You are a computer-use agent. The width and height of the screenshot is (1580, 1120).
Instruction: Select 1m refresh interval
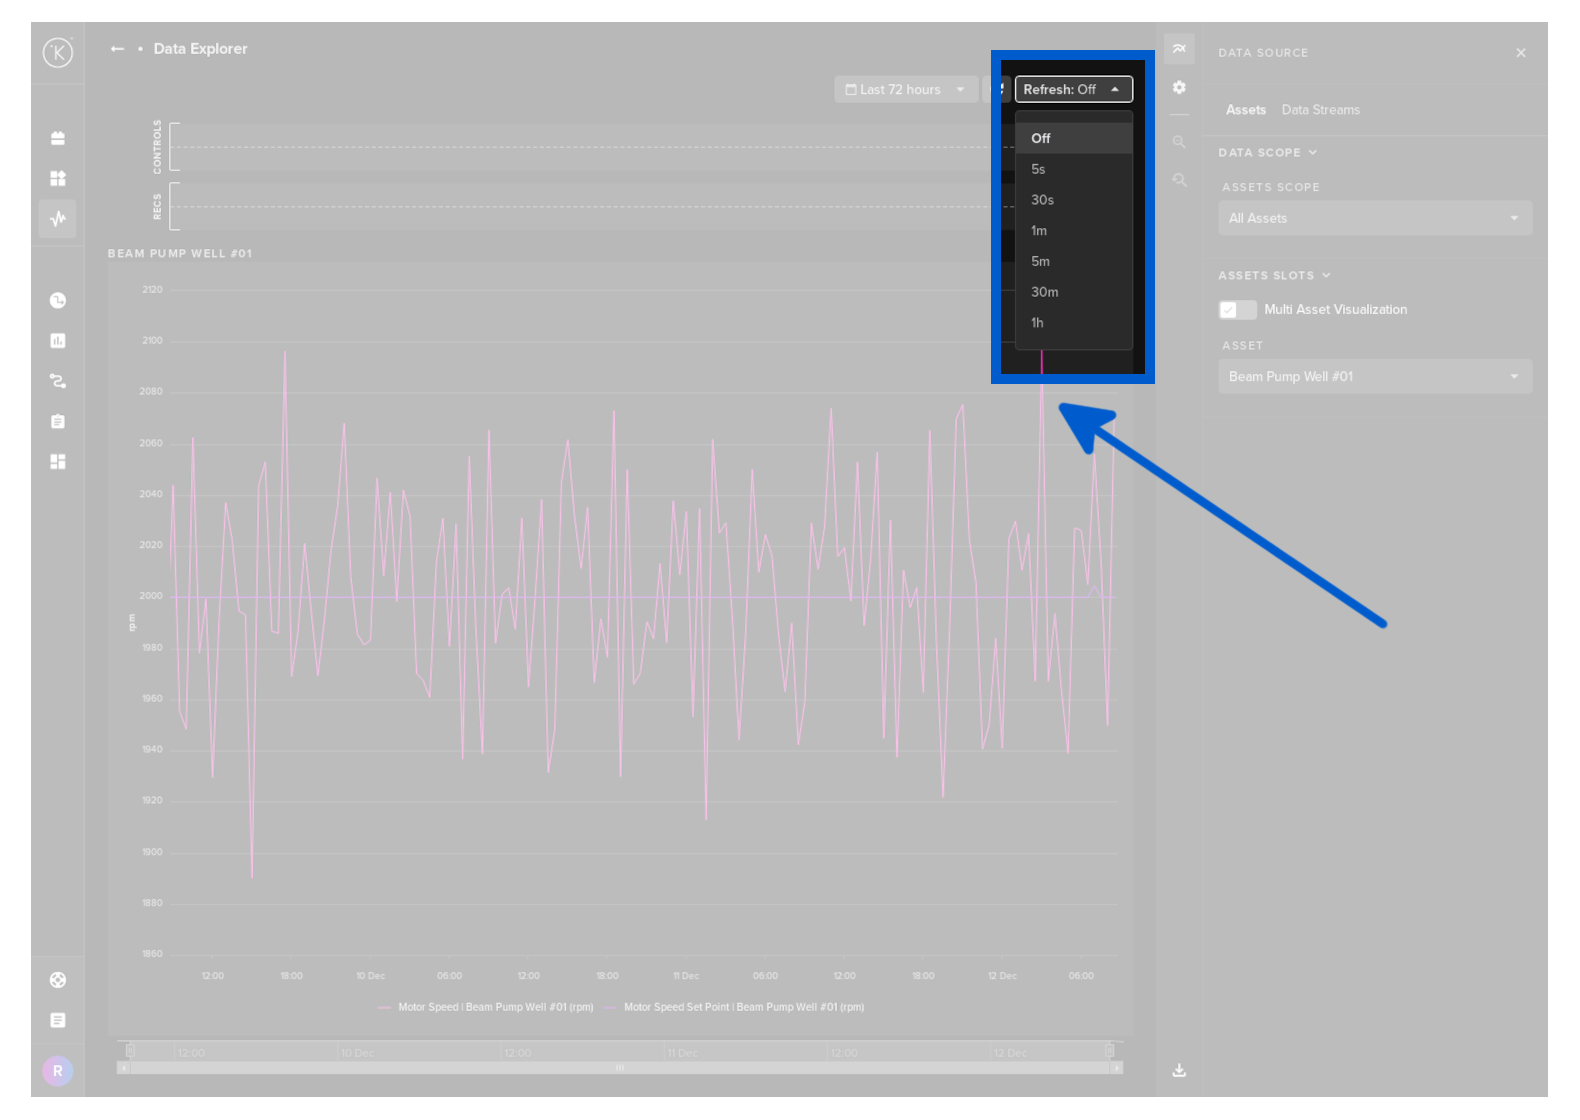coord(1074,231)
